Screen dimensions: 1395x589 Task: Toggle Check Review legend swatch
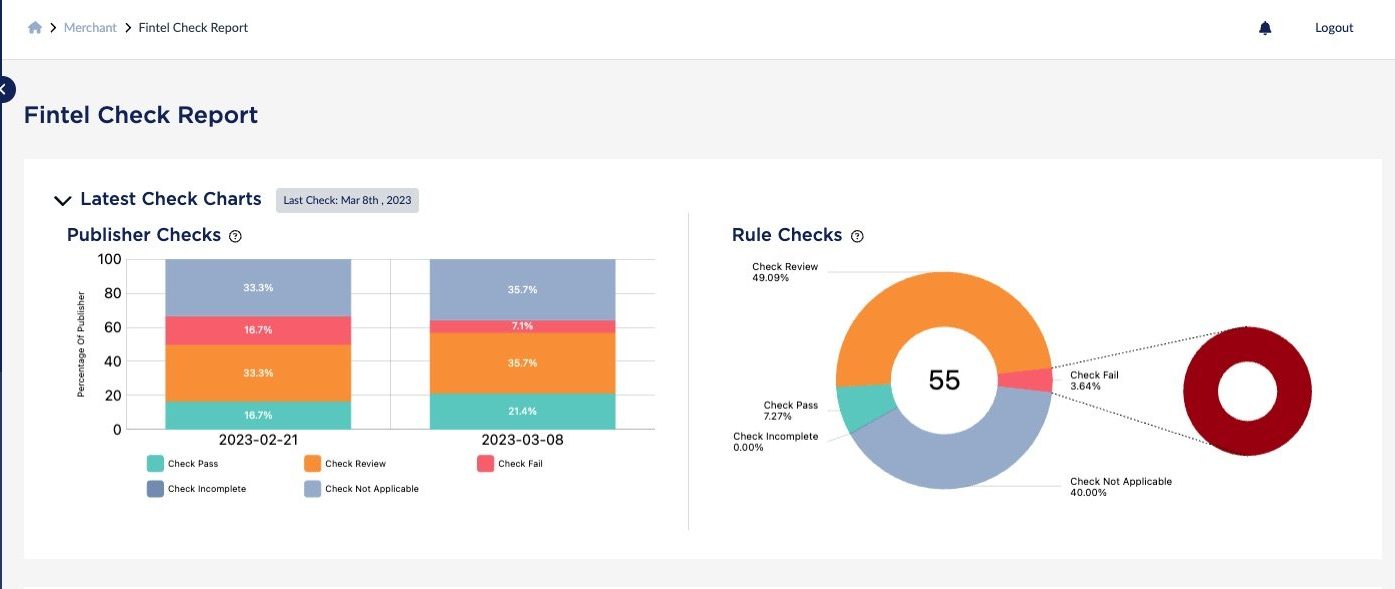pos(312,464)
